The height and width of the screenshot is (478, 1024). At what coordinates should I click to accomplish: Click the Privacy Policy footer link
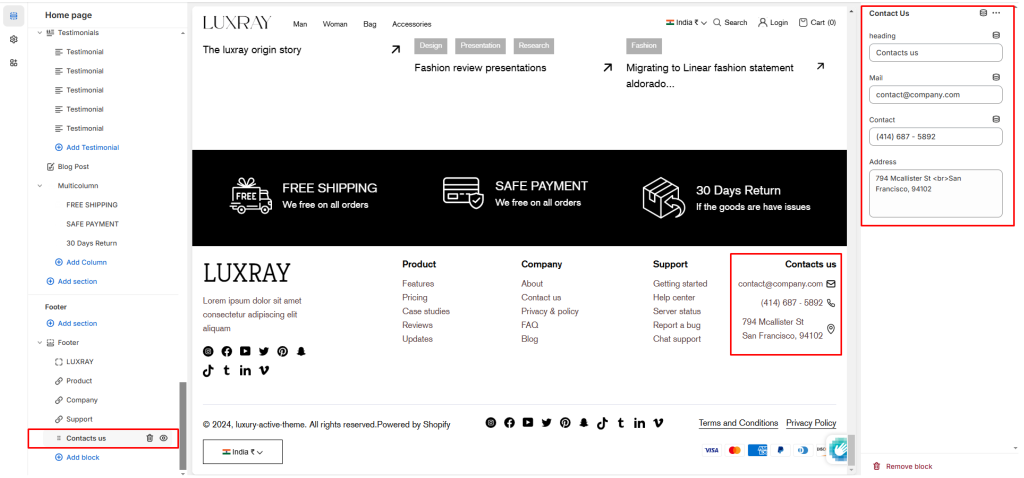point(811,423)
